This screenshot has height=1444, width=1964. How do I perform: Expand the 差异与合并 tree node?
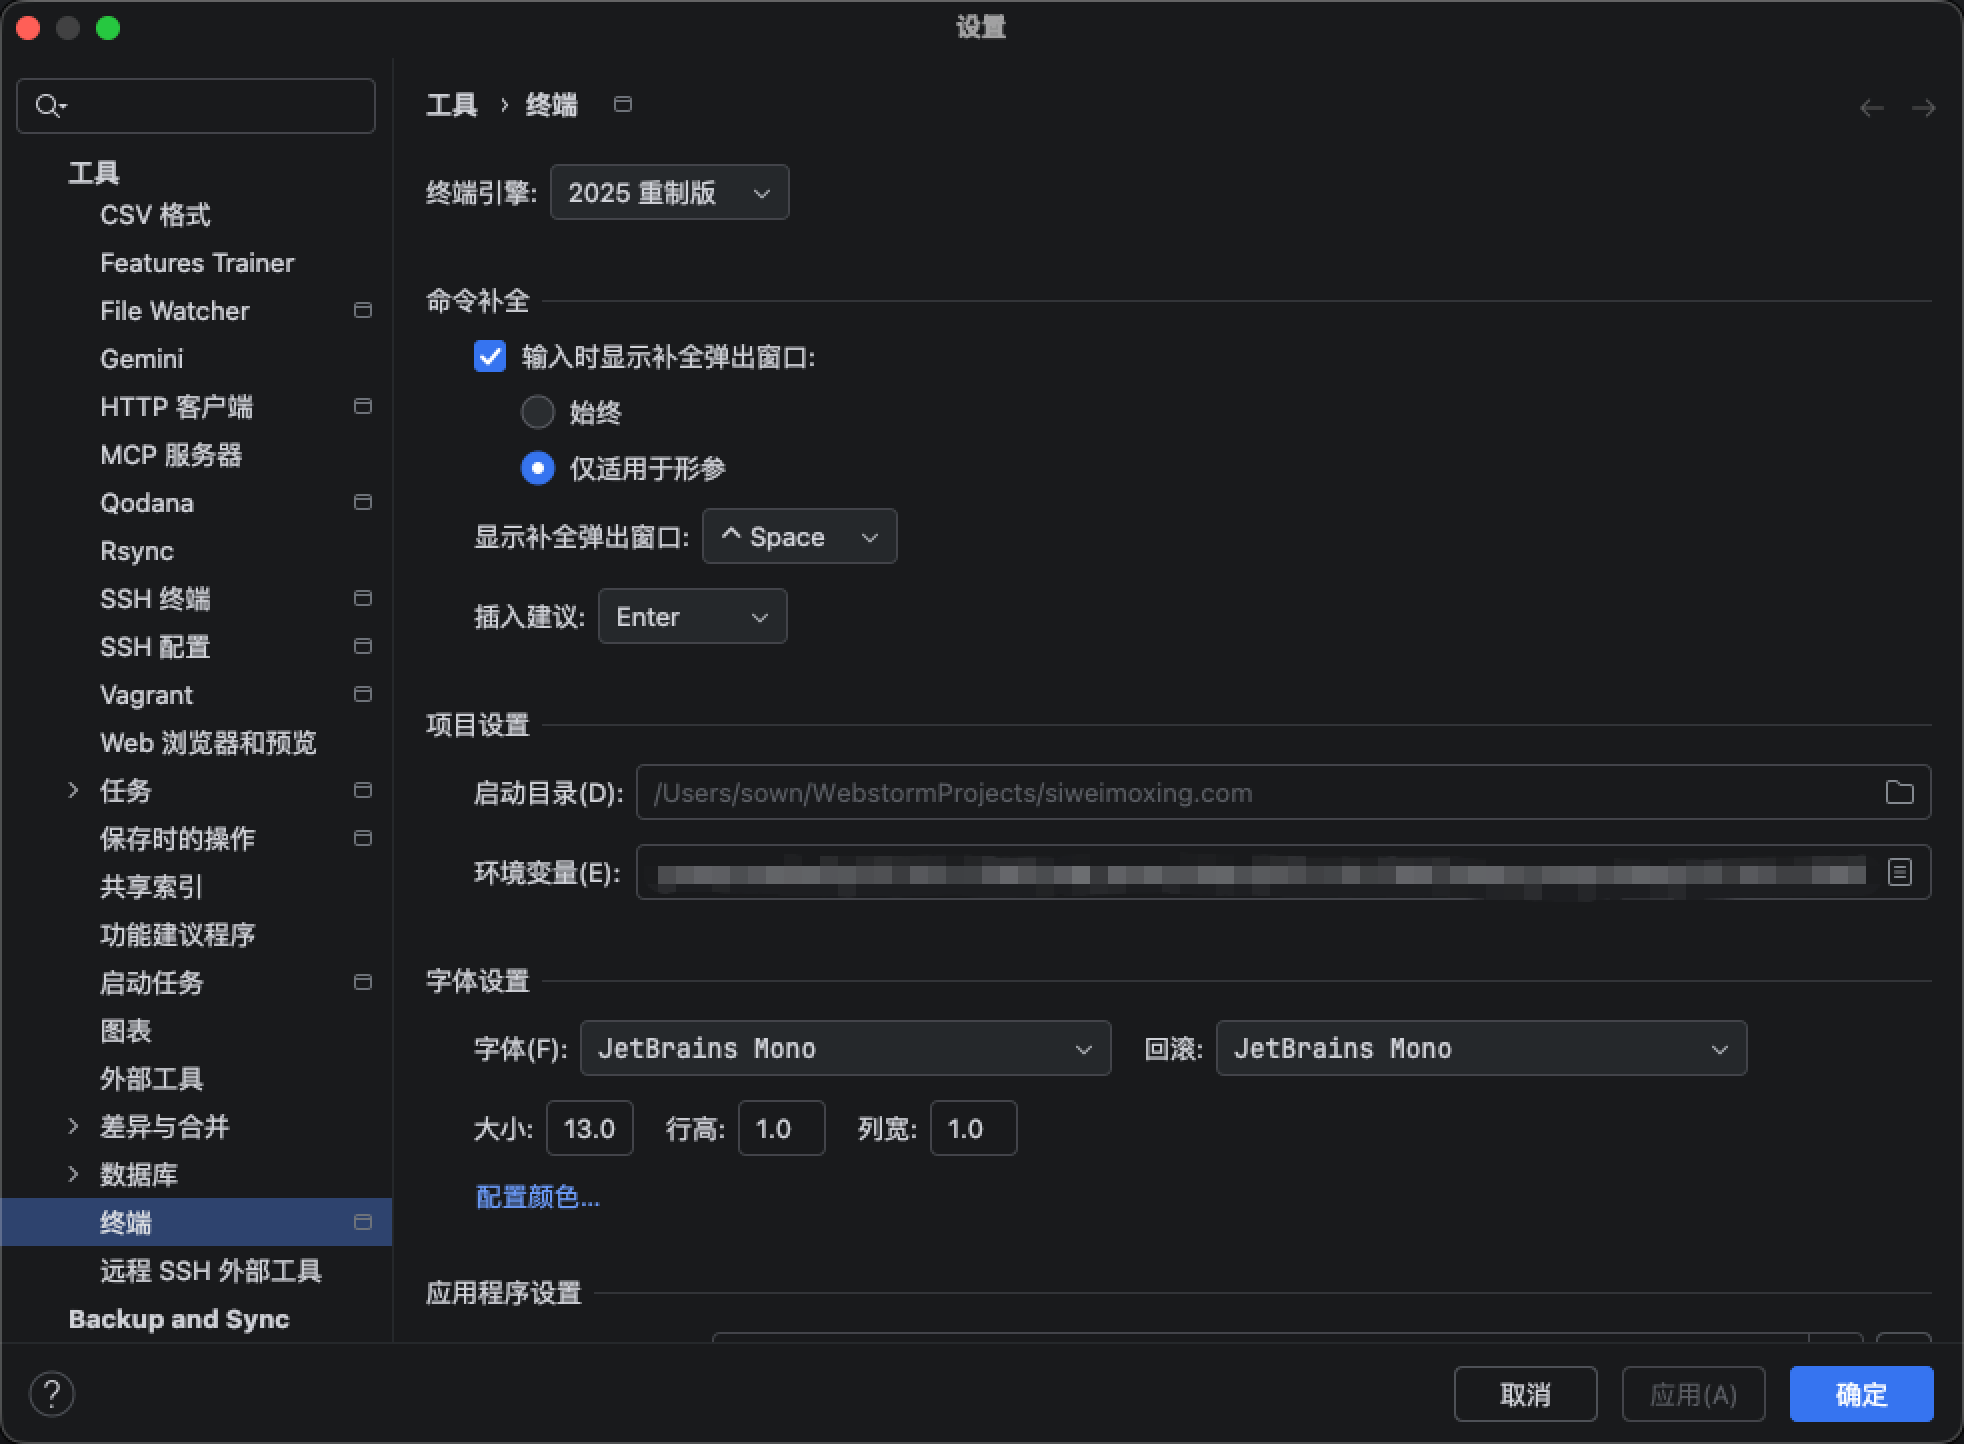[73, 1126]
